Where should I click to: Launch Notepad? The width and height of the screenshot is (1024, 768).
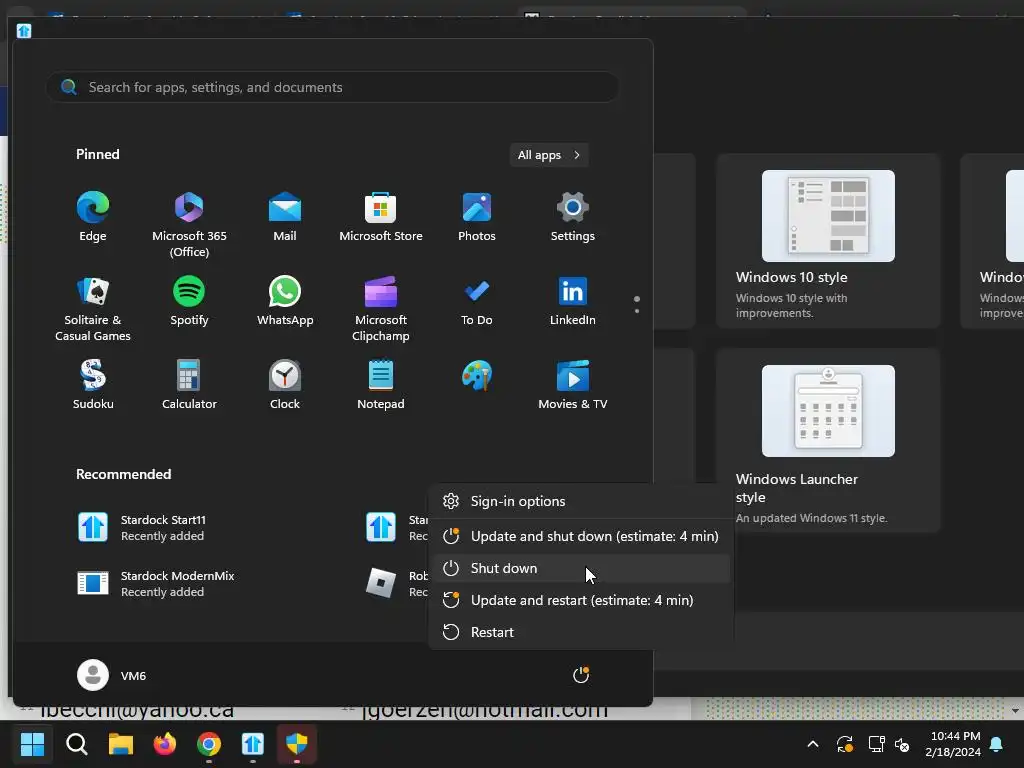381,385
